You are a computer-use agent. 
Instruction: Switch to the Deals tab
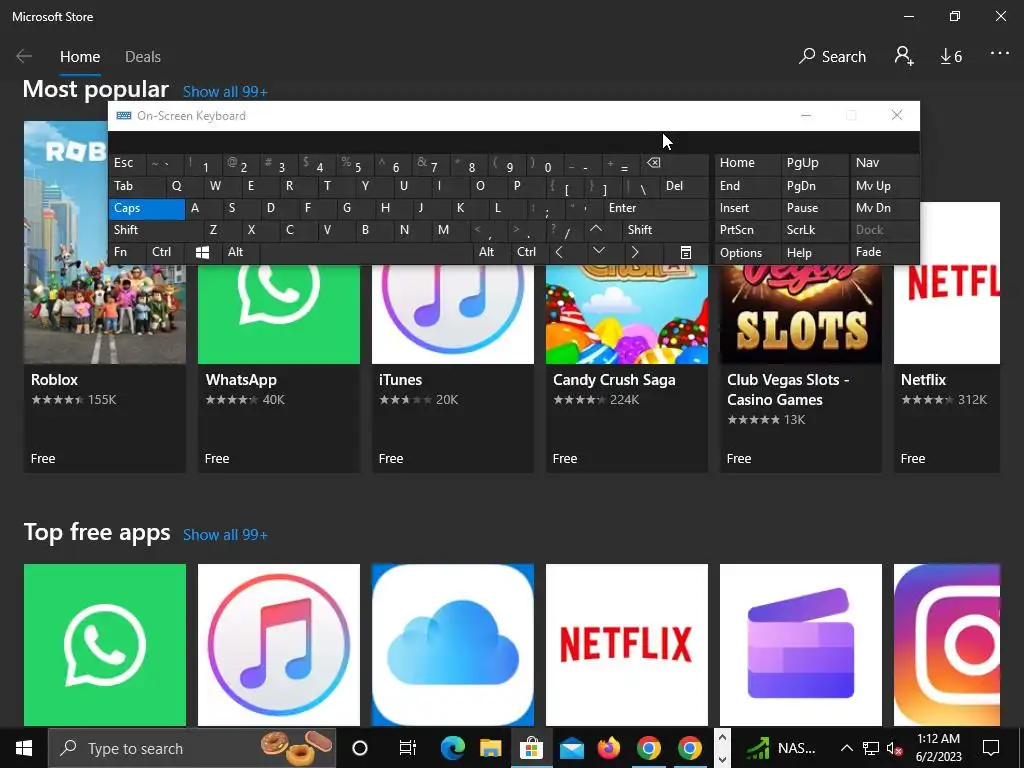click(143, 57)
